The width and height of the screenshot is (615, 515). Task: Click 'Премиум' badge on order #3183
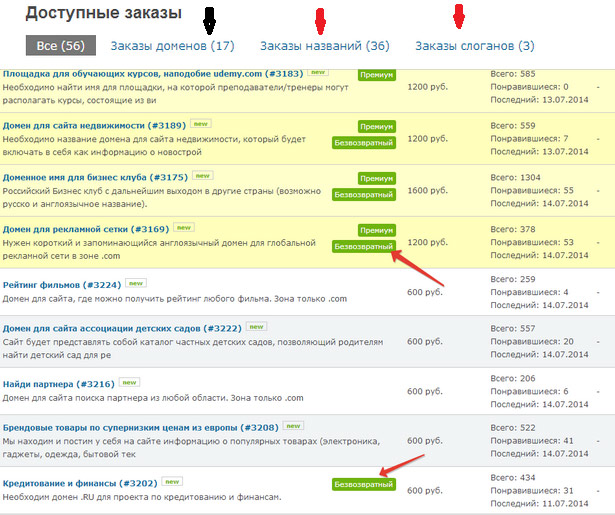(x=377, y=74)
